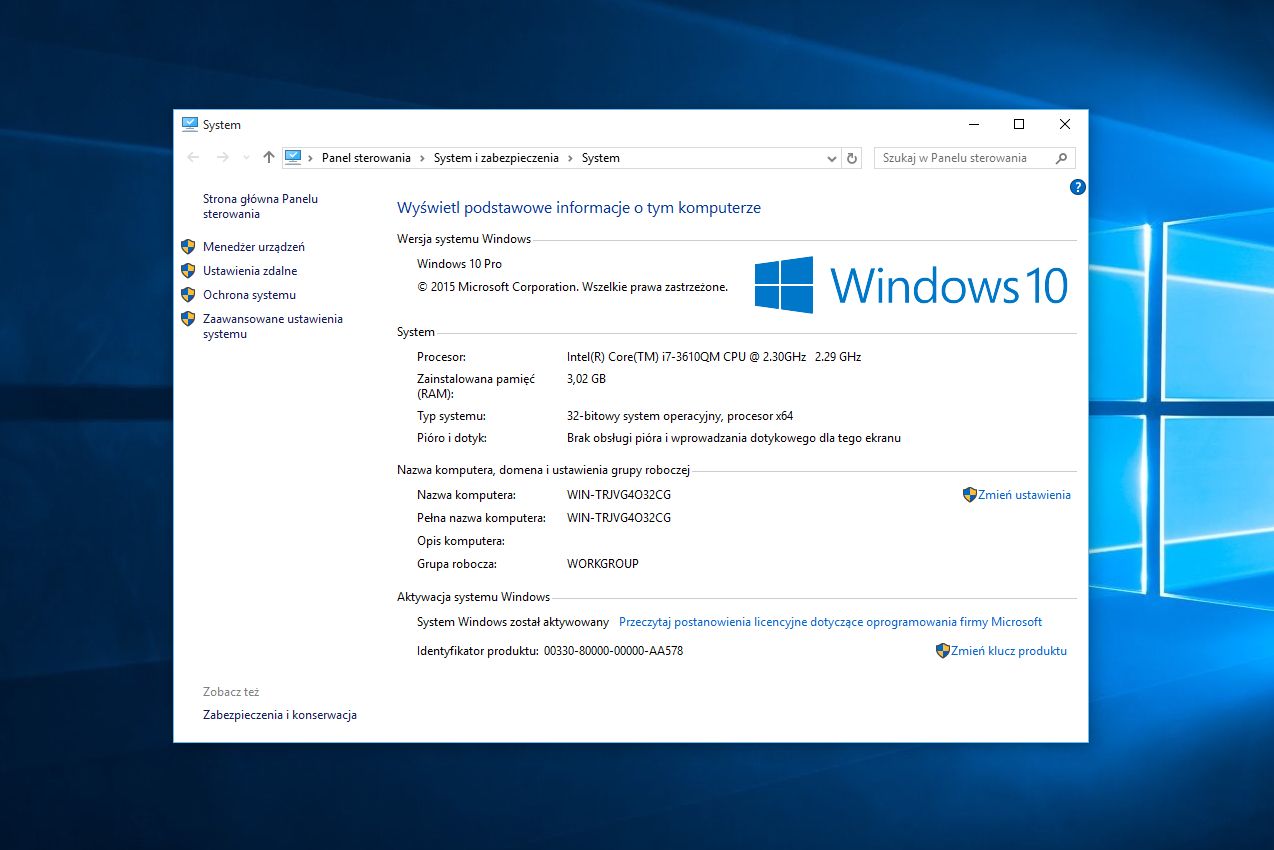
Task: Go up one level with Up arrow
Action: coord(268,157)
